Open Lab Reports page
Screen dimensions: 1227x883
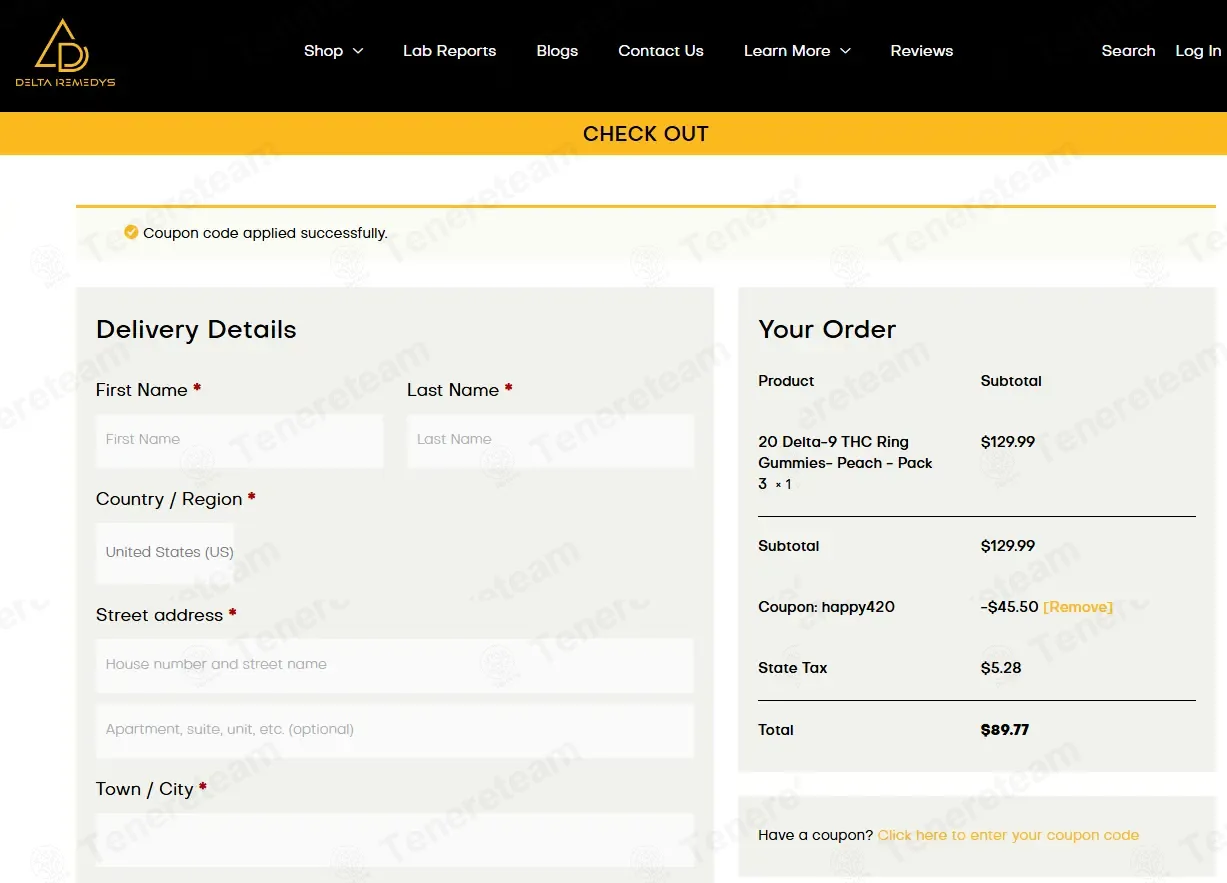click(449, 51)
